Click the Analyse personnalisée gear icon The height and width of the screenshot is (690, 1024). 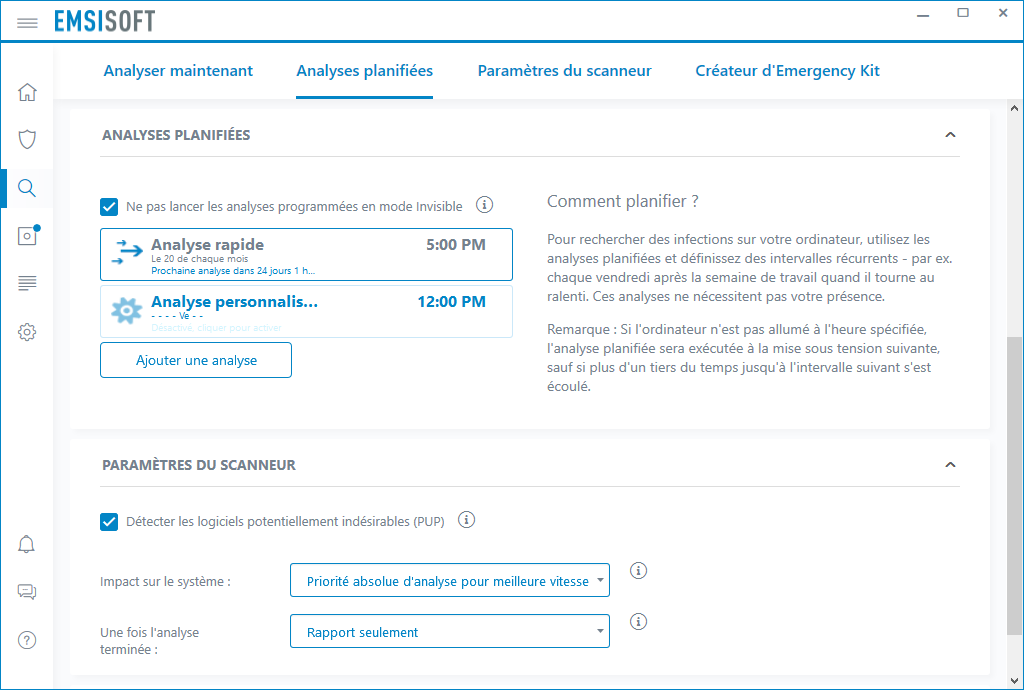(x=127, y=311)
